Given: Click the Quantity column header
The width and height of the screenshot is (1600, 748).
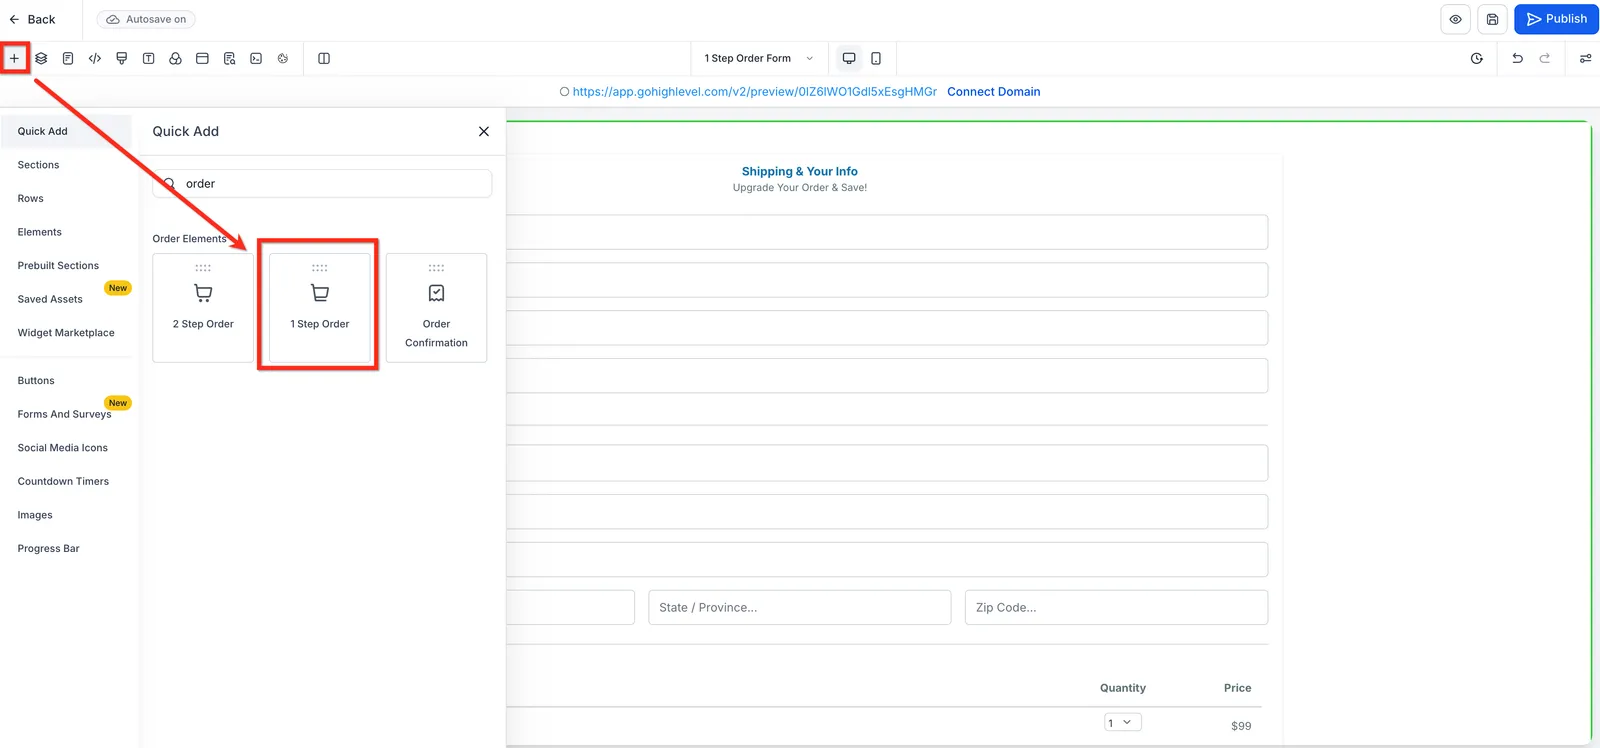Looking at the screenshot, I should (1123, 688).
